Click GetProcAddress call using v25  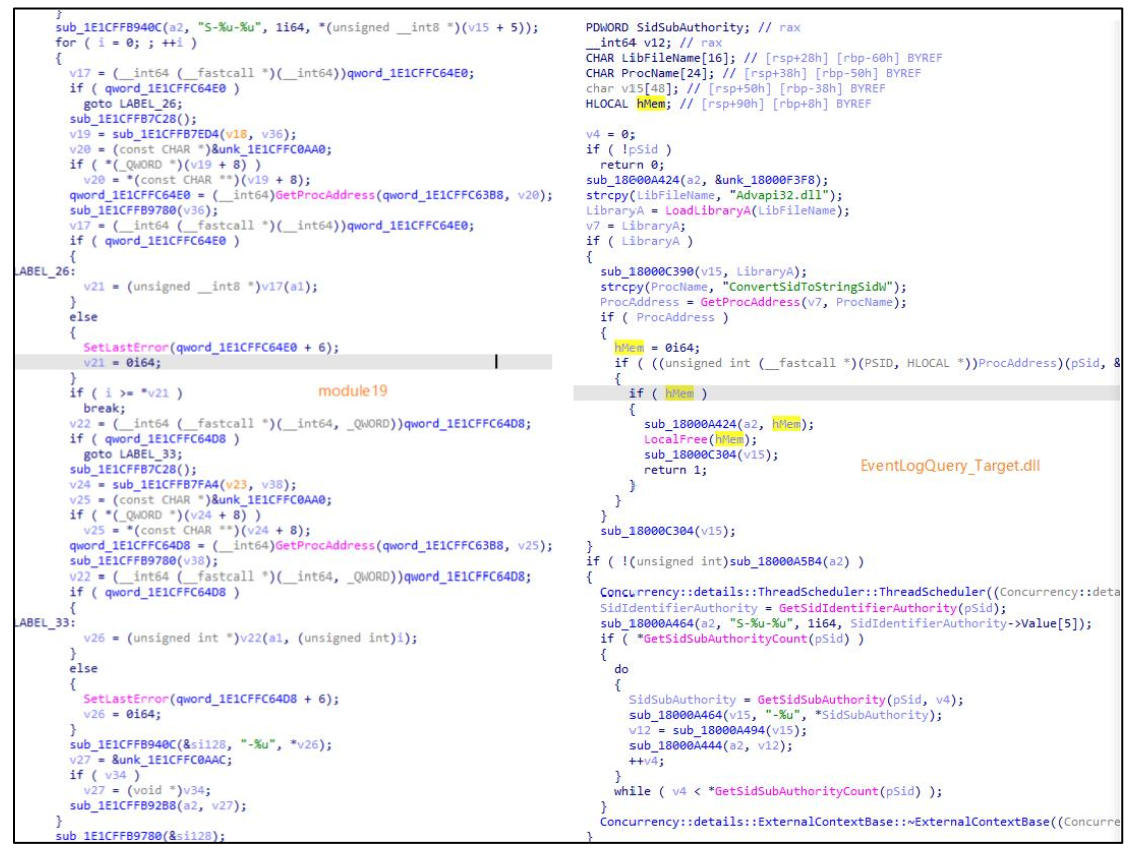[x=311, y=546]
